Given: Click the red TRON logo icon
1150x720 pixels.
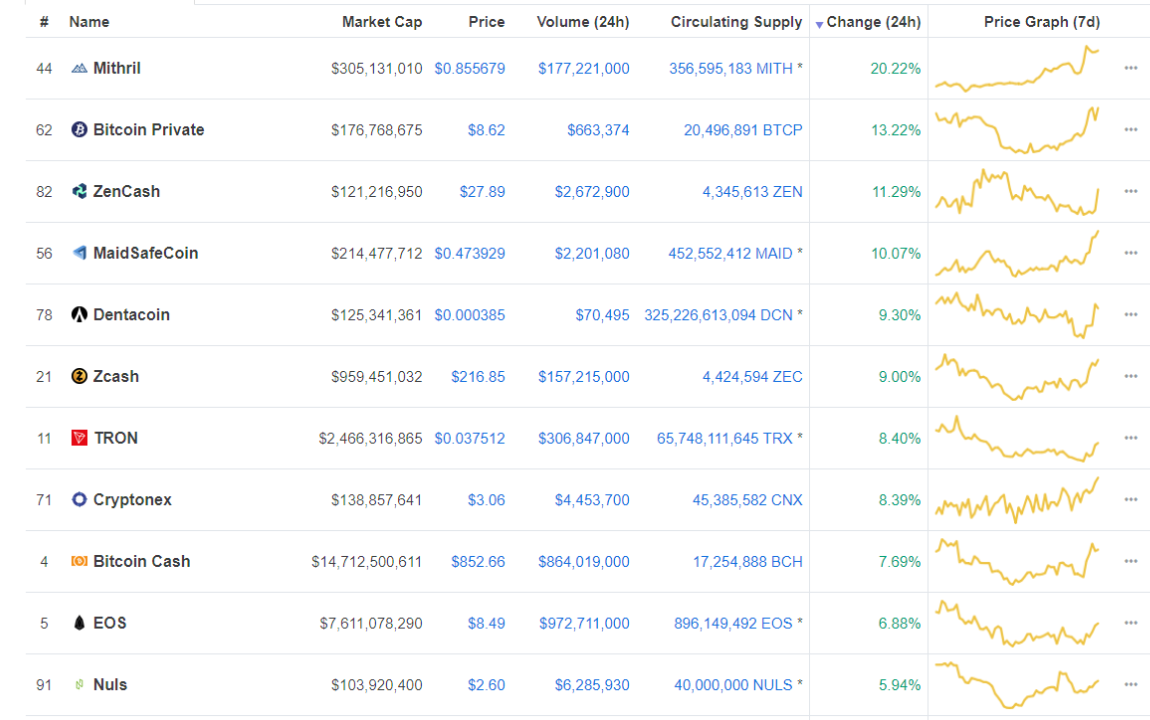Looking at the screenshot, I should [79, 438].
